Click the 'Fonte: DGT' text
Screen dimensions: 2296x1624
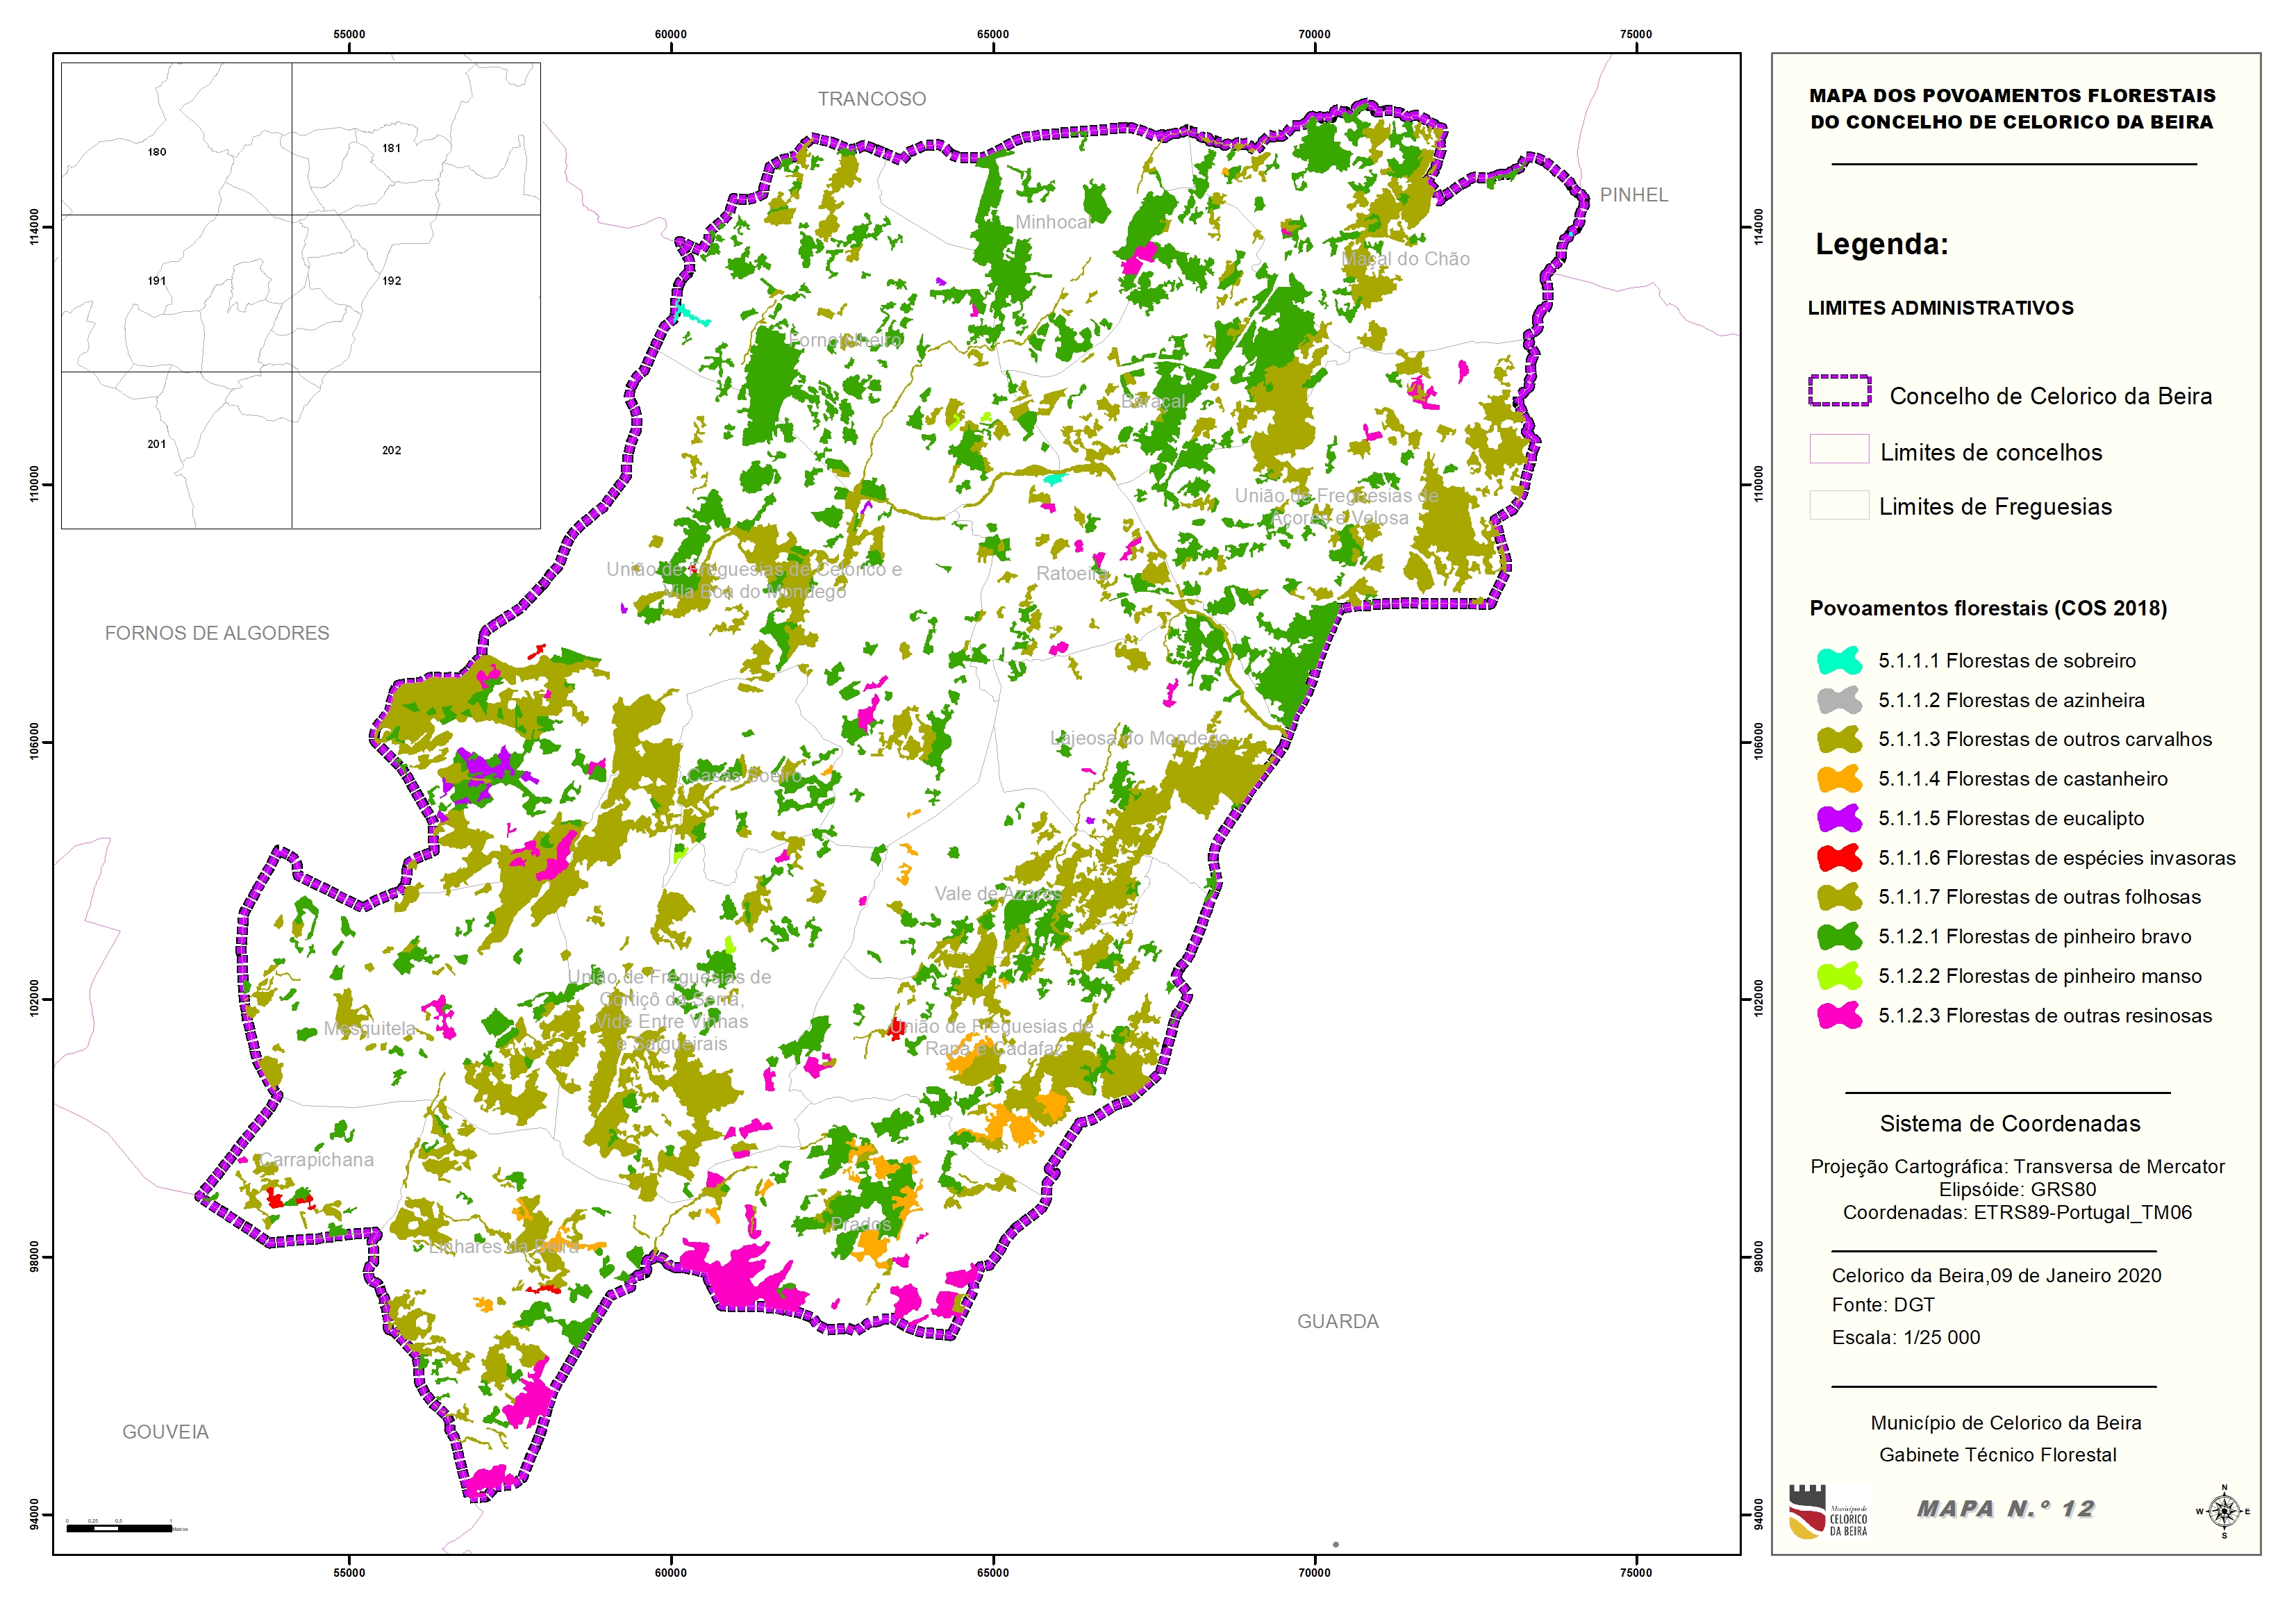(x=1883, y=1304)
